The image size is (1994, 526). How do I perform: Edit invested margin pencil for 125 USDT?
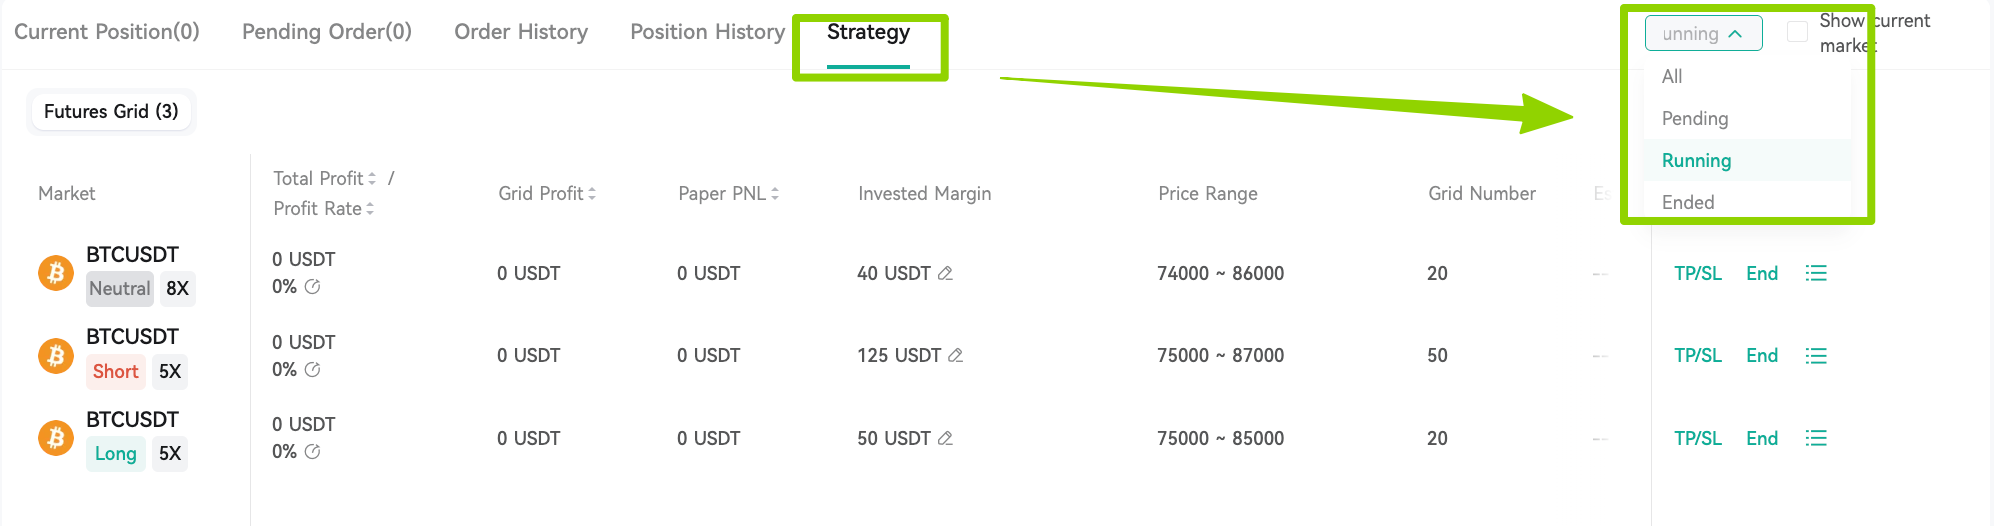click(x=955, y=355)
